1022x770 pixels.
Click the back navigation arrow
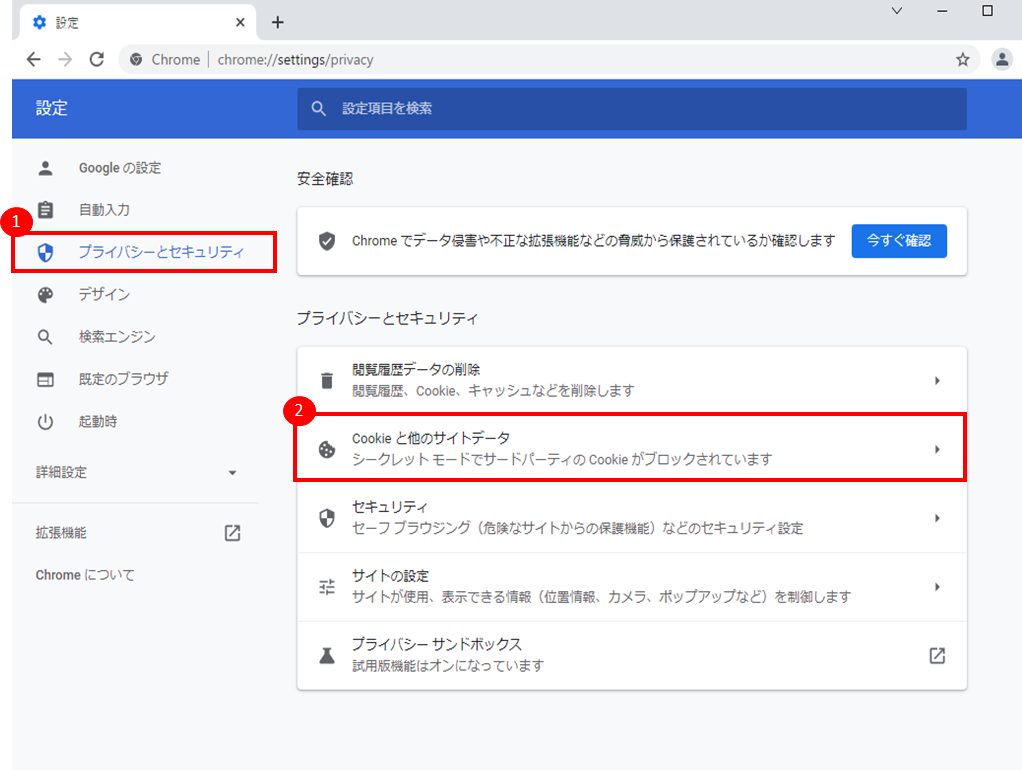pyautogui.click(x=34, y=60)
